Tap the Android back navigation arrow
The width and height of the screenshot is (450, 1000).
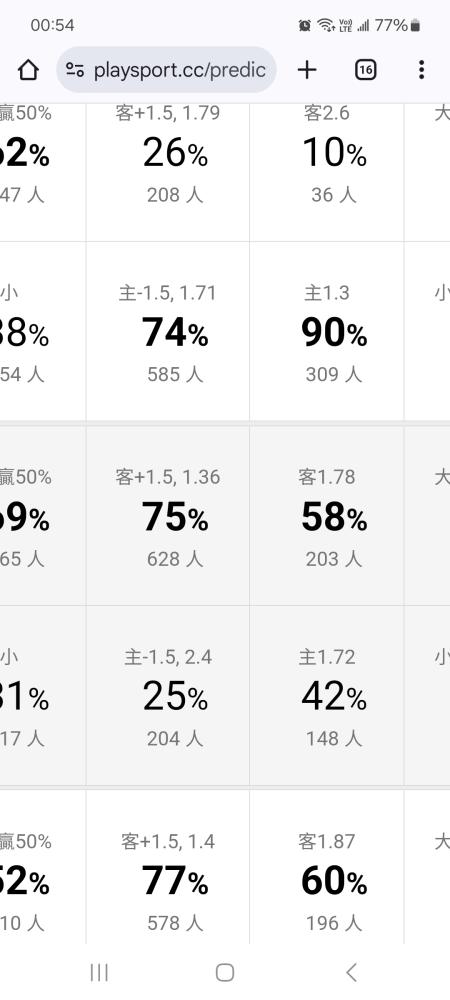(351, 973)
